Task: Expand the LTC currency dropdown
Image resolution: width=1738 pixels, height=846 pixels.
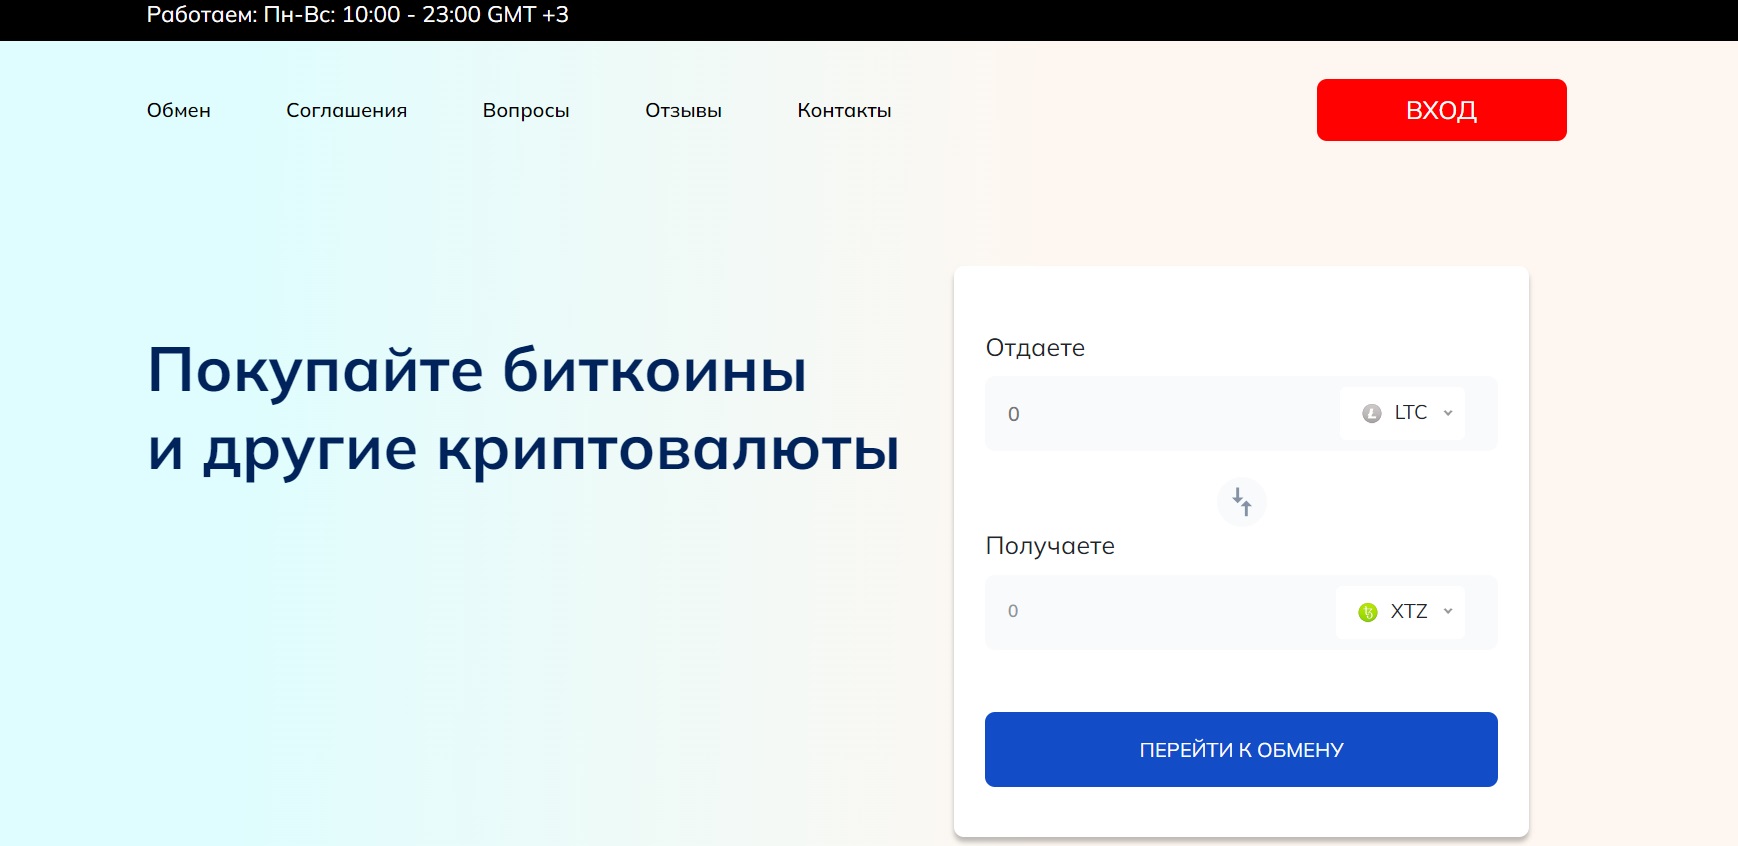Action: pyautogui.click(x=1402, y=413)
